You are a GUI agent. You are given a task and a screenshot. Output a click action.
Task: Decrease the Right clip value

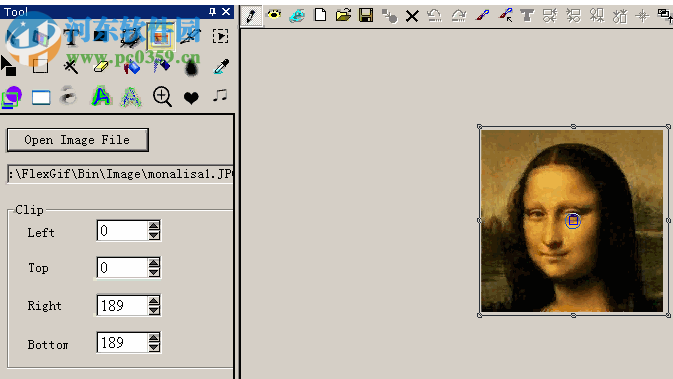[x=154, y=310]
